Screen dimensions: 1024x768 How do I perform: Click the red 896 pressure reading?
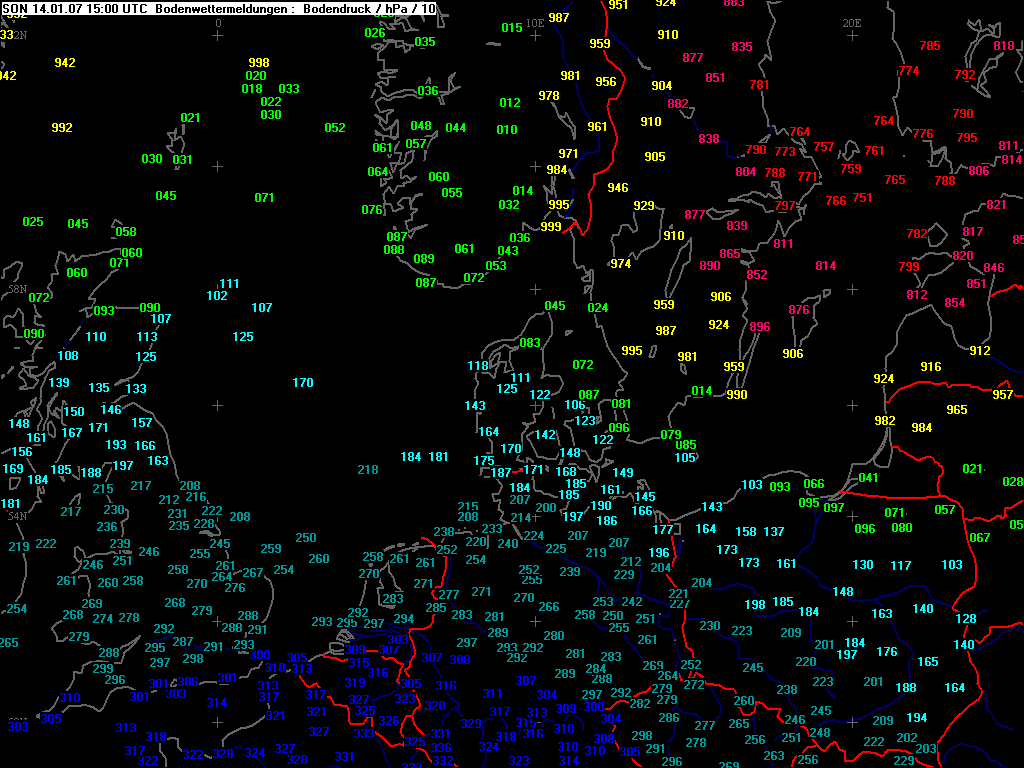760,327
